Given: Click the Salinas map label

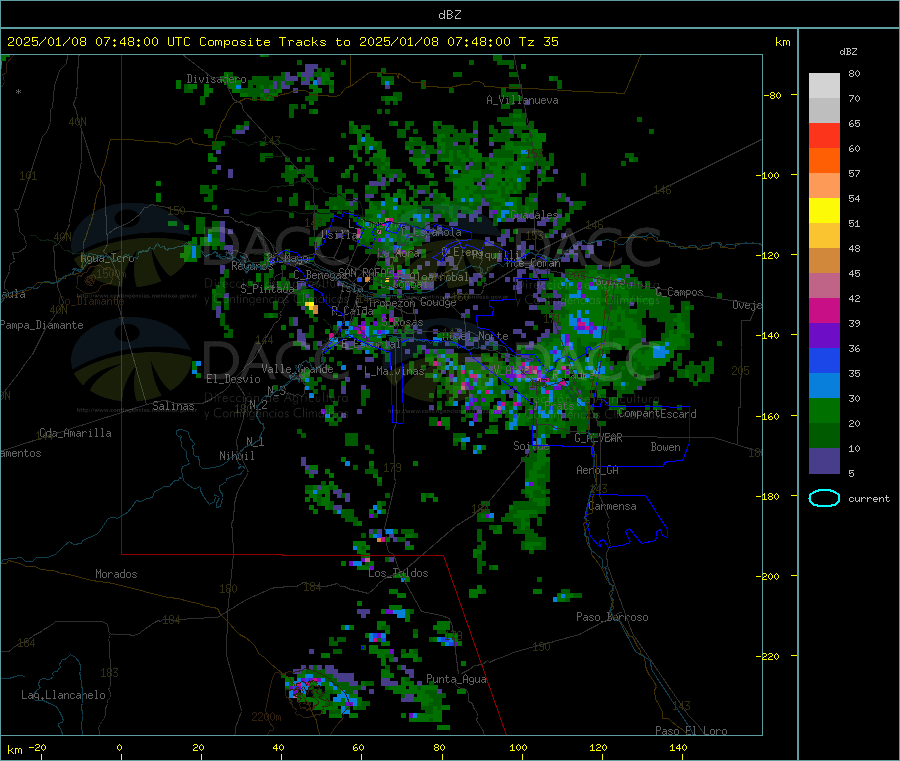Looking at the screenshot, I should [173, 406].
